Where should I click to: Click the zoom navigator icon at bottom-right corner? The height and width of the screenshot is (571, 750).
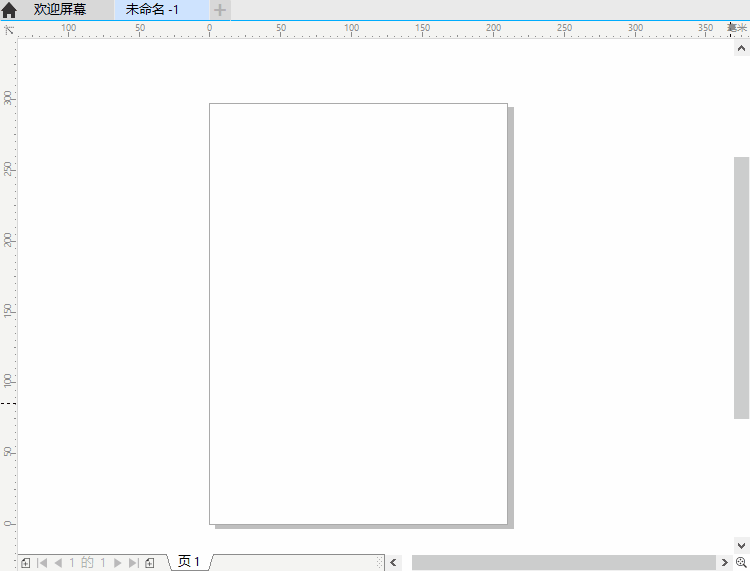click(741, 563)
